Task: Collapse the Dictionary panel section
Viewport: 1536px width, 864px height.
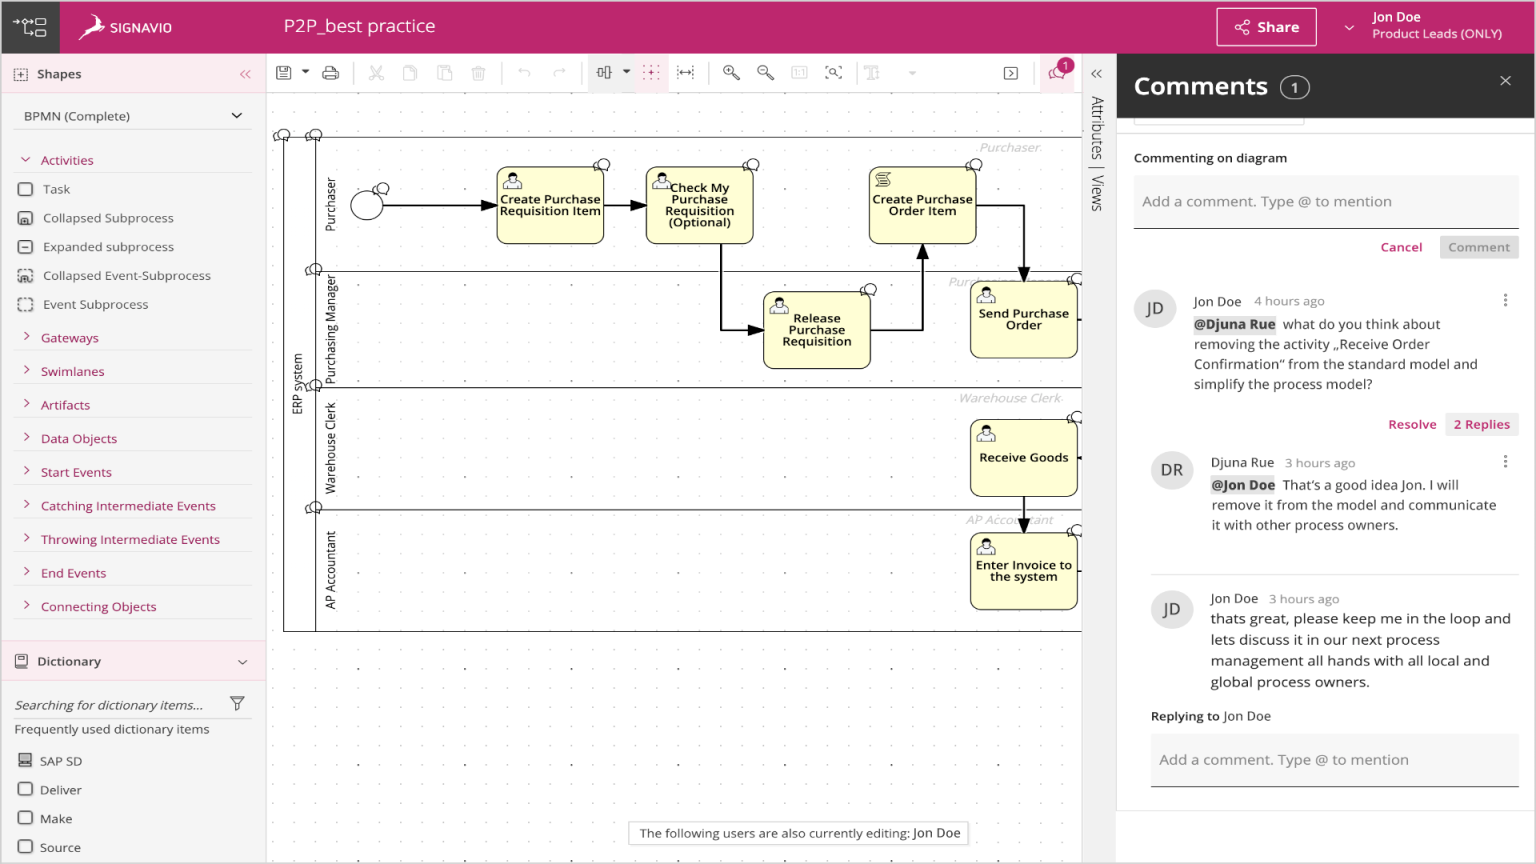Action: coord(242,662)
